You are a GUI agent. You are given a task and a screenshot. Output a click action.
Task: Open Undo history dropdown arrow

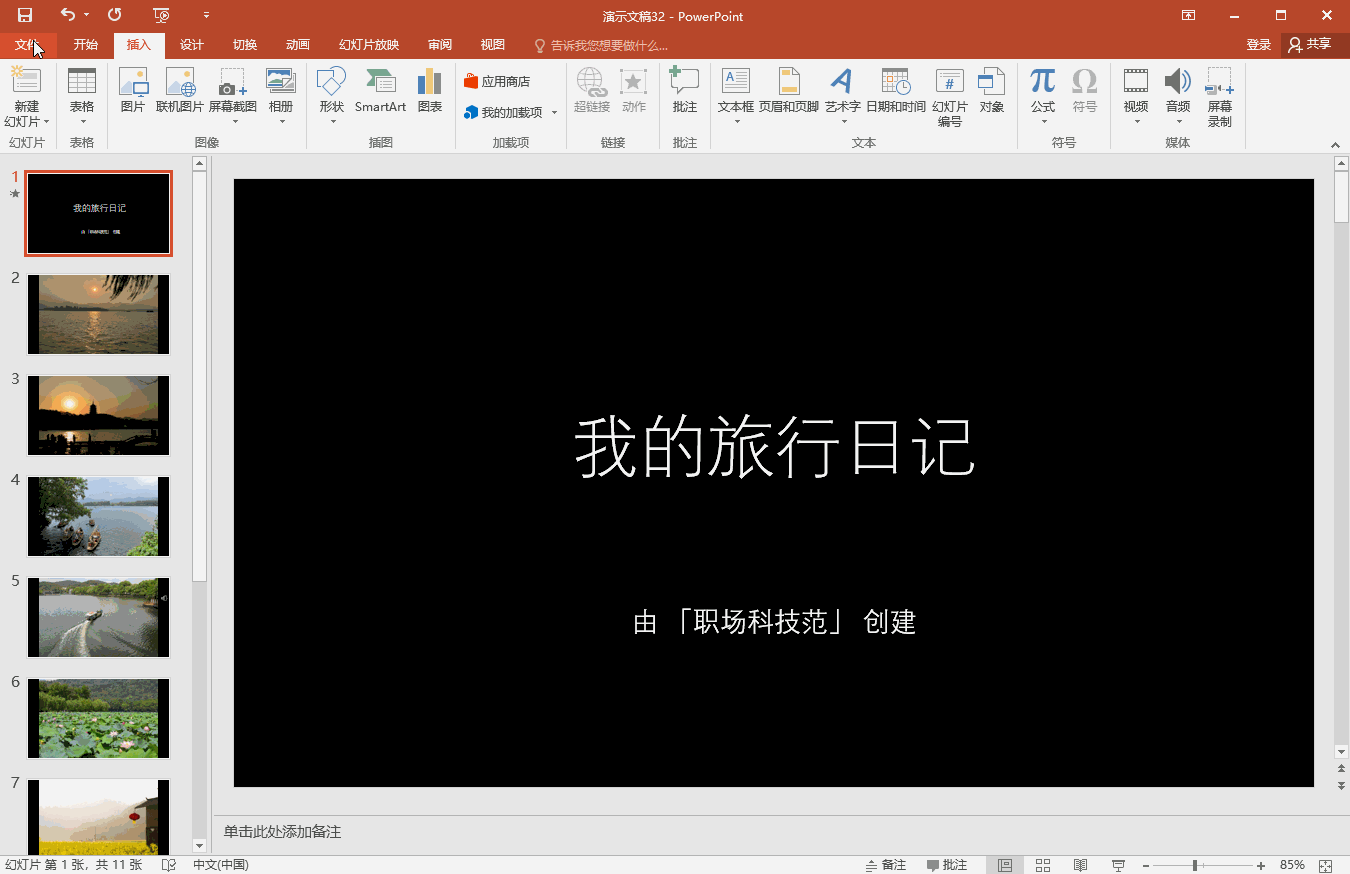tap(87, 15)
